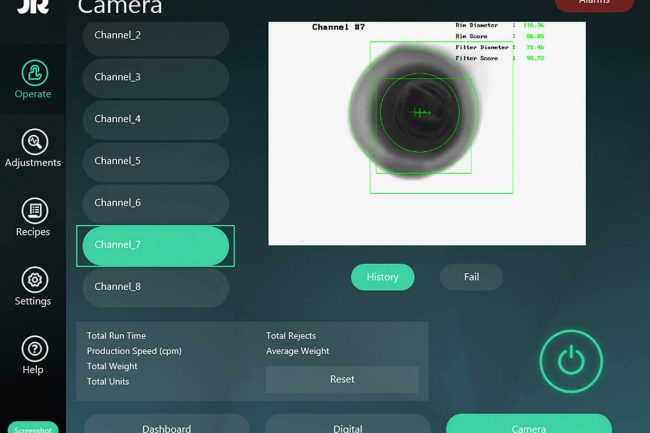Viewport: 650px width, 433px height.
Task: Choose Channel_4 camera feed
Action: 155,119
